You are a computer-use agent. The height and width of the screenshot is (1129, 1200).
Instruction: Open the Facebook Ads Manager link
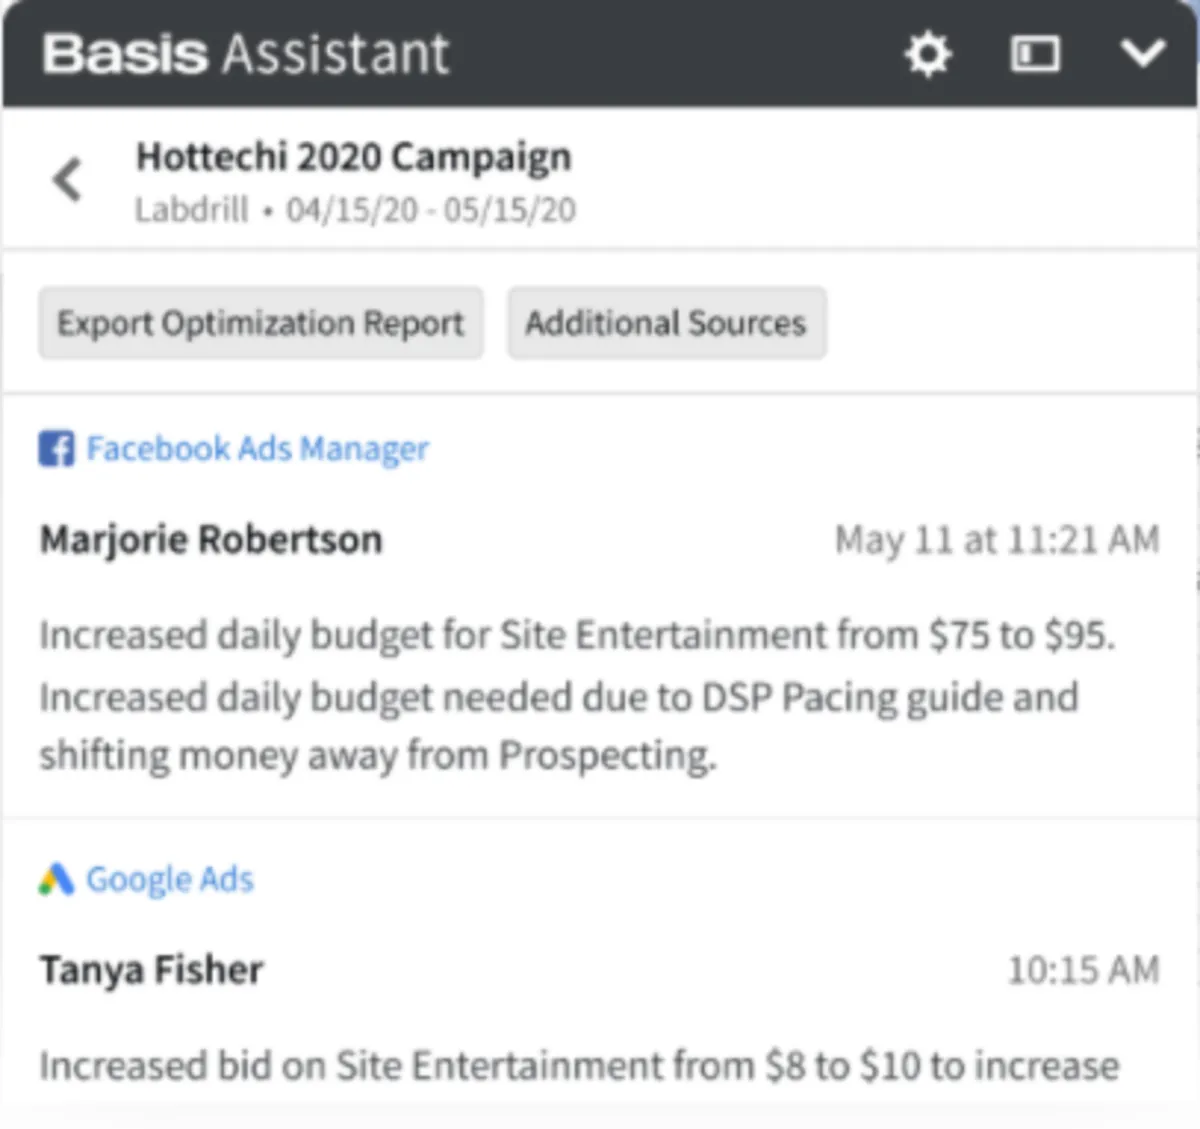[x=257, y=449]
